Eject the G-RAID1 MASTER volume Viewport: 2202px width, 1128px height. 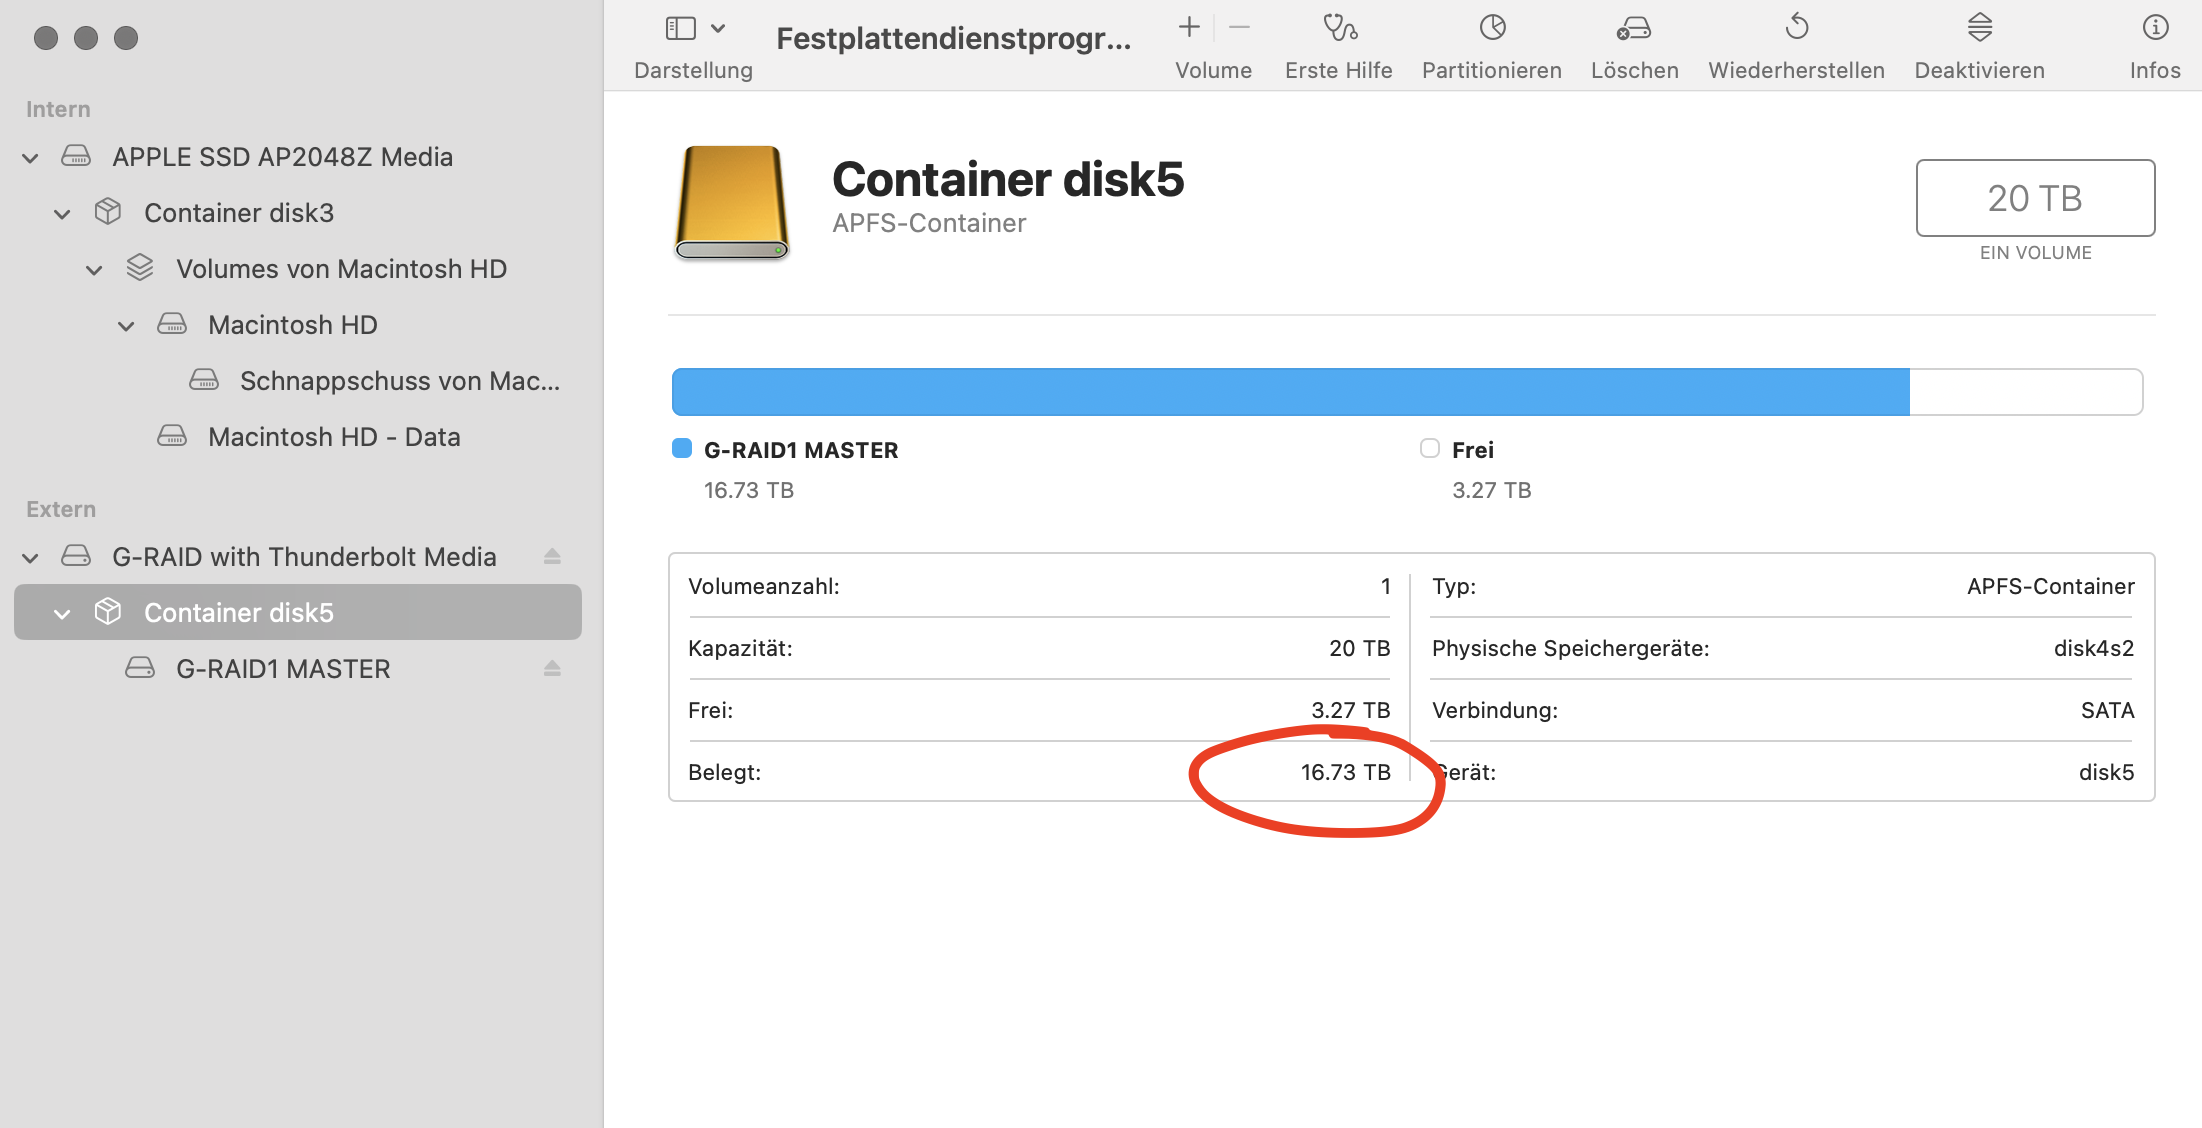(552, 669)
